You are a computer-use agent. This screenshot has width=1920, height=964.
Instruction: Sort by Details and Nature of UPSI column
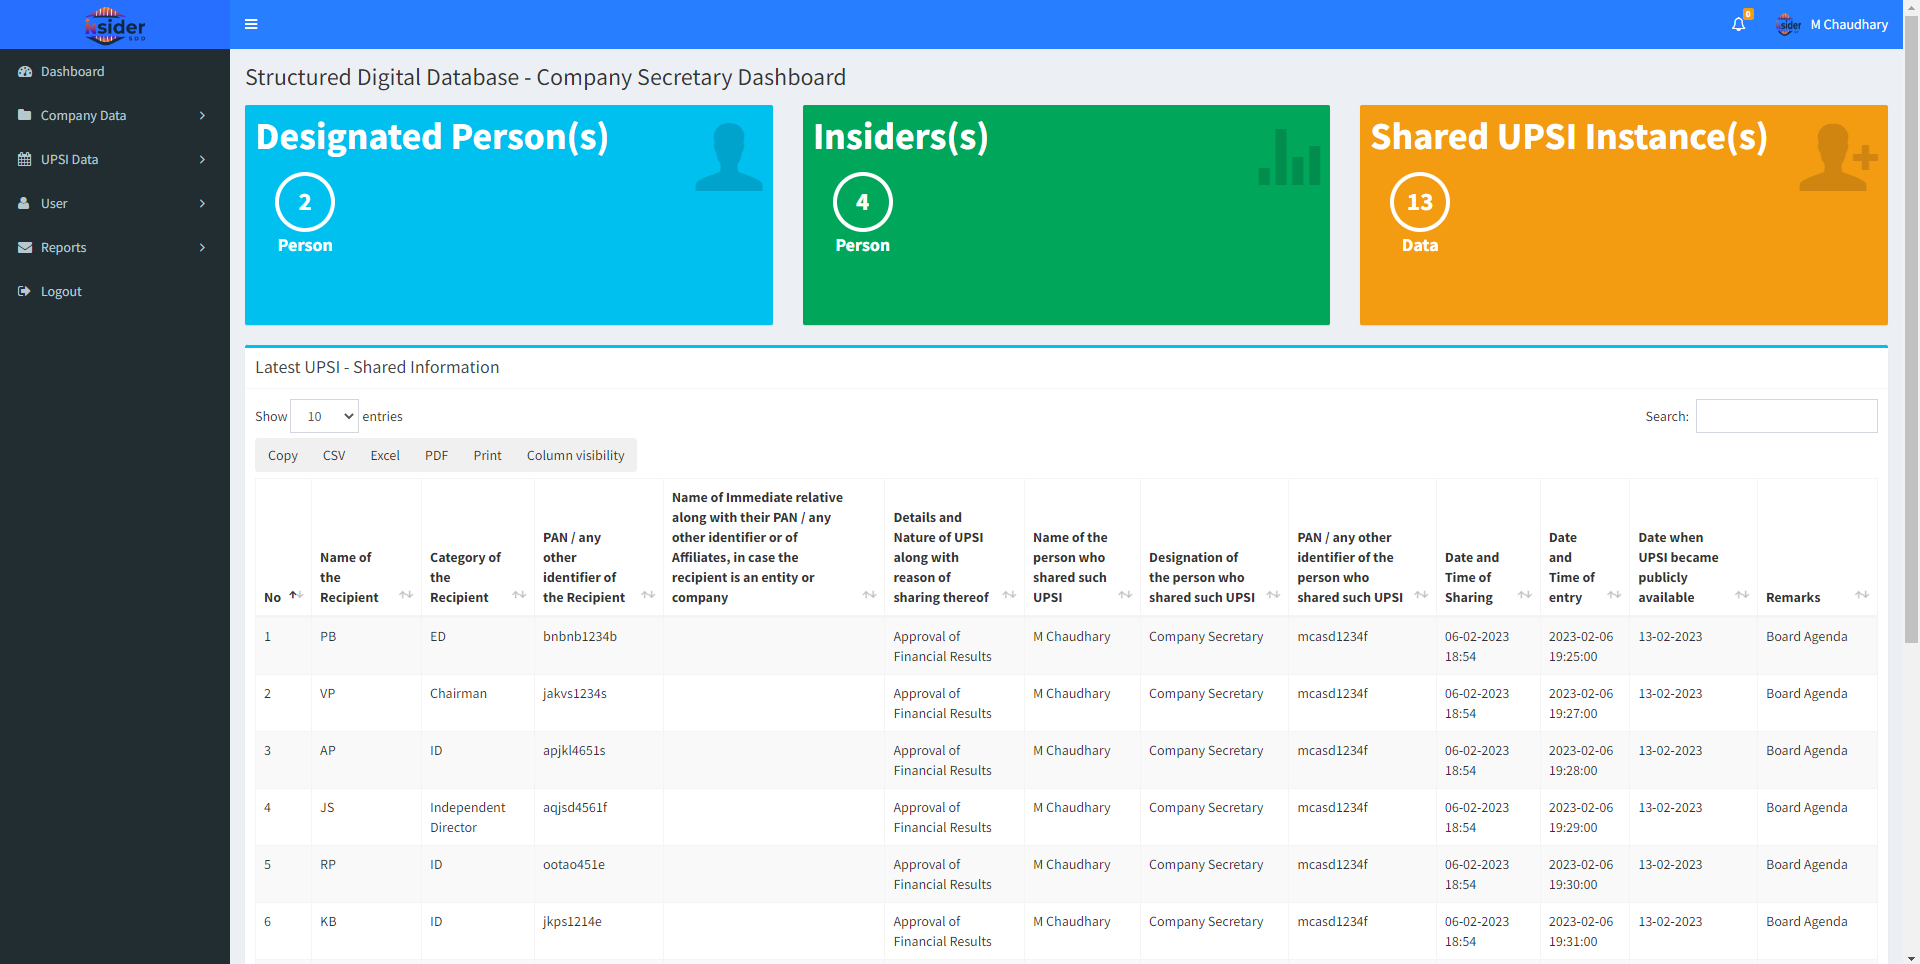[1009, 596]
